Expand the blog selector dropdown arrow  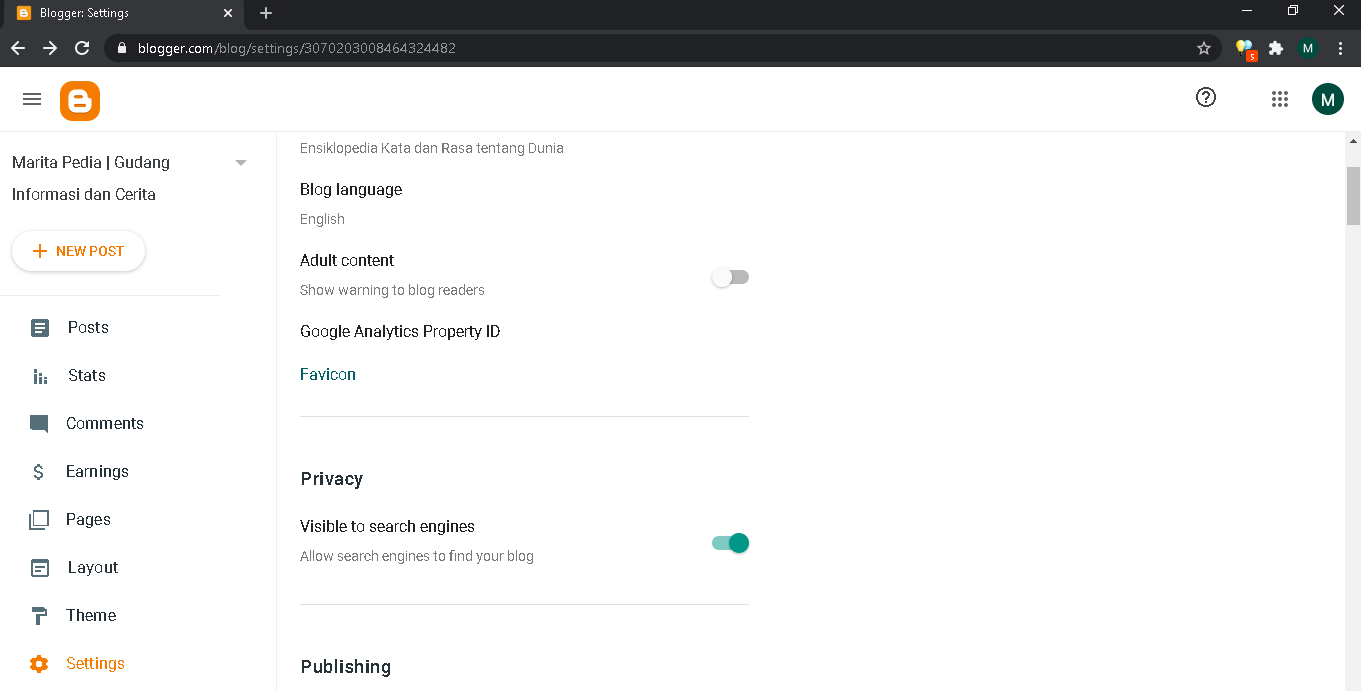pyautogui.click(x=241, y=163)
